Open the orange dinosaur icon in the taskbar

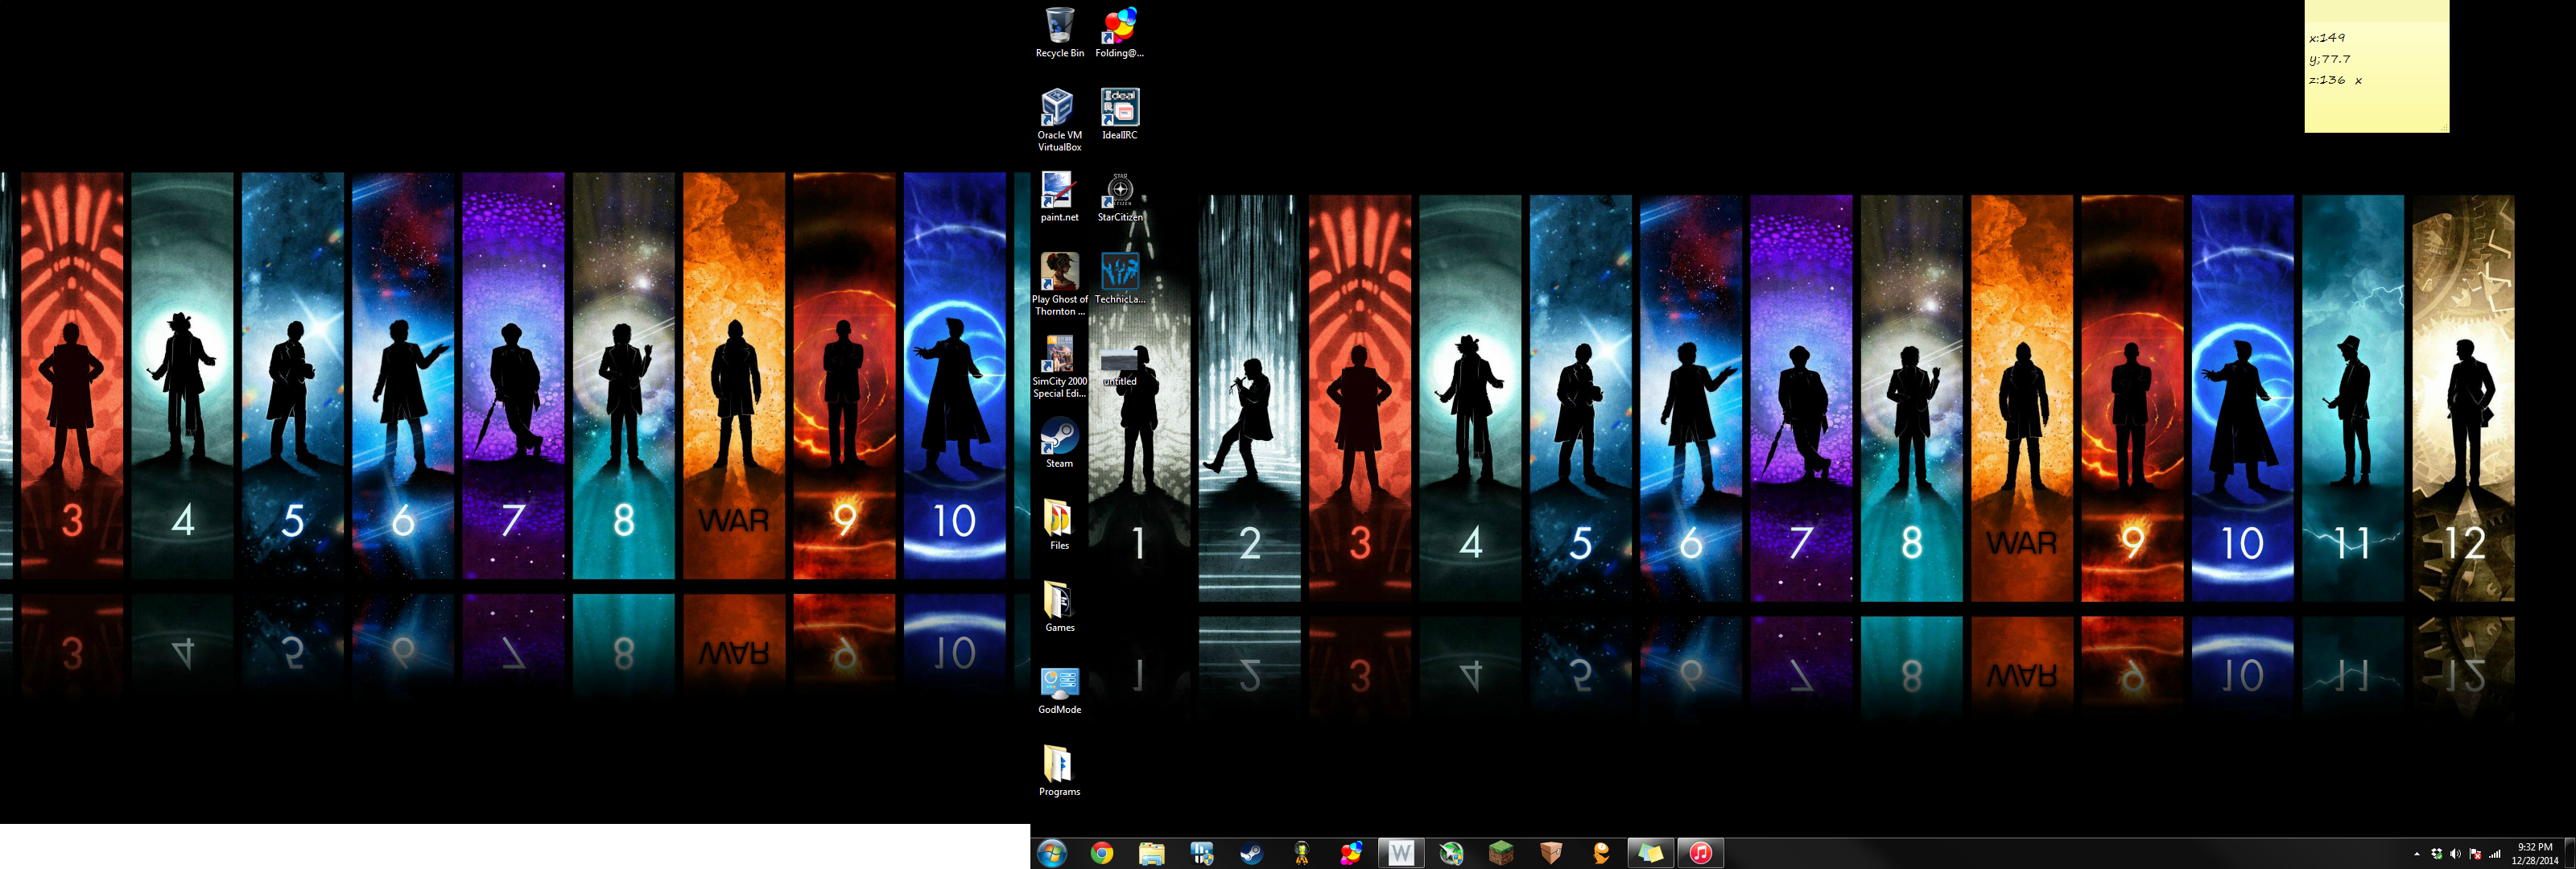pyautogui.click(x=1601, y=853)
